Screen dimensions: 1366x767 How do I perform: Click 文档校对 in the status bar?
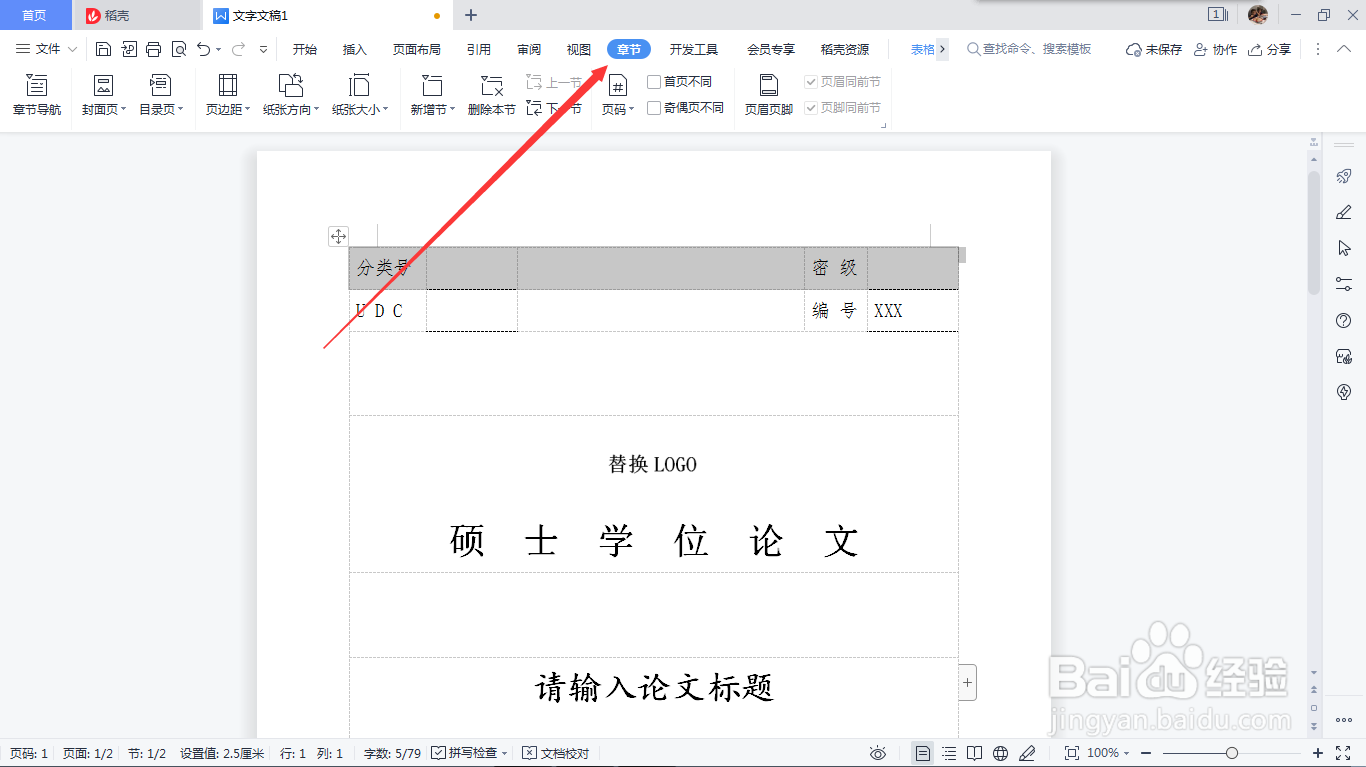[556, 753]
